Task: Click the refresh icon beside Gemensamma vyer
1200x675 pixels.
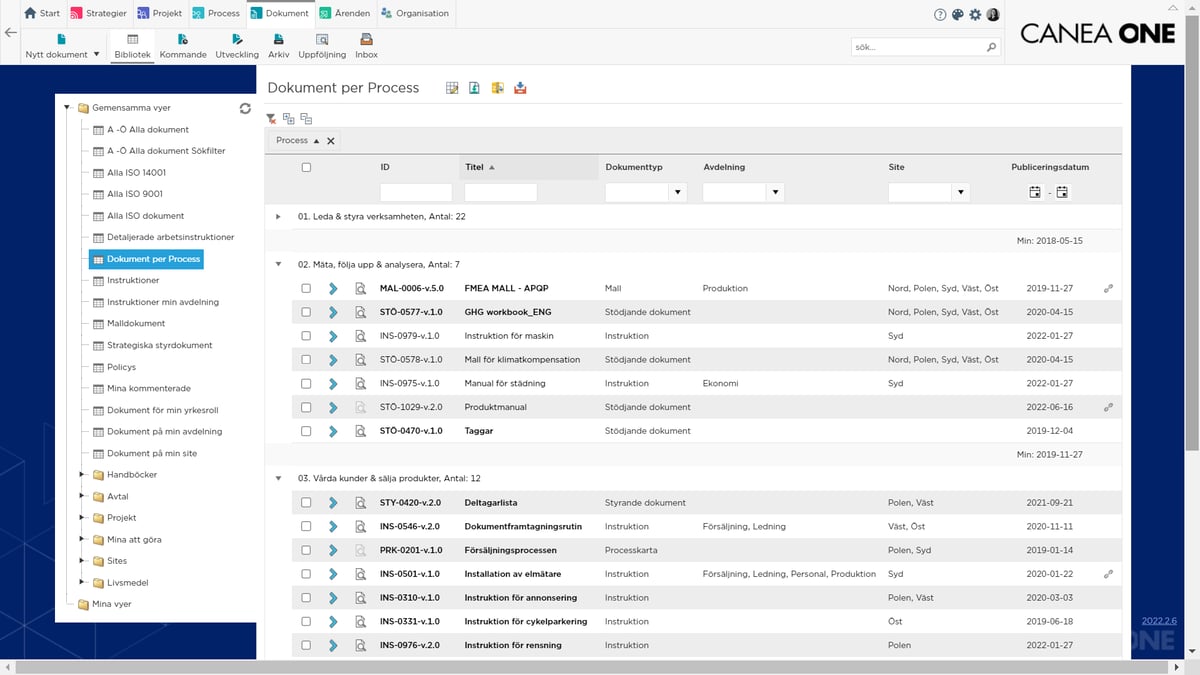Action: click(x=245, y=108)
